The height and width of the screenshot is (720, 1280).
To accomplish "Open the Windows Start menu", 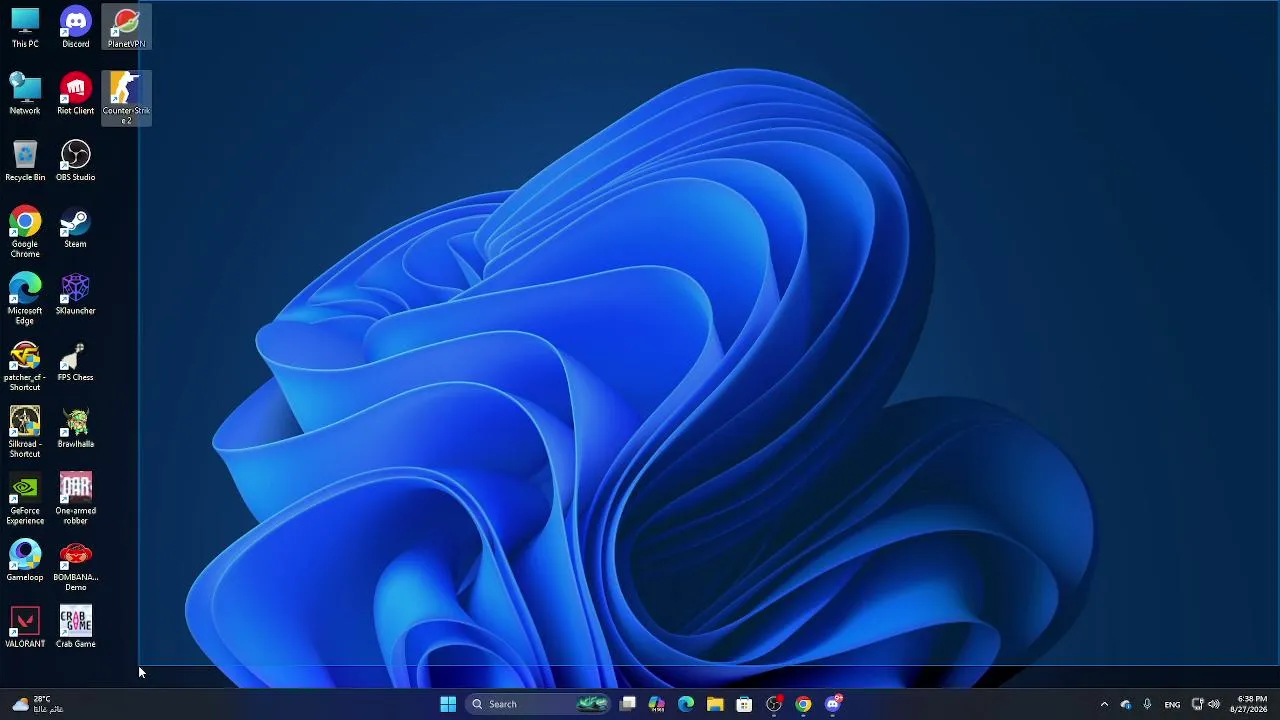I will [448, 704].
